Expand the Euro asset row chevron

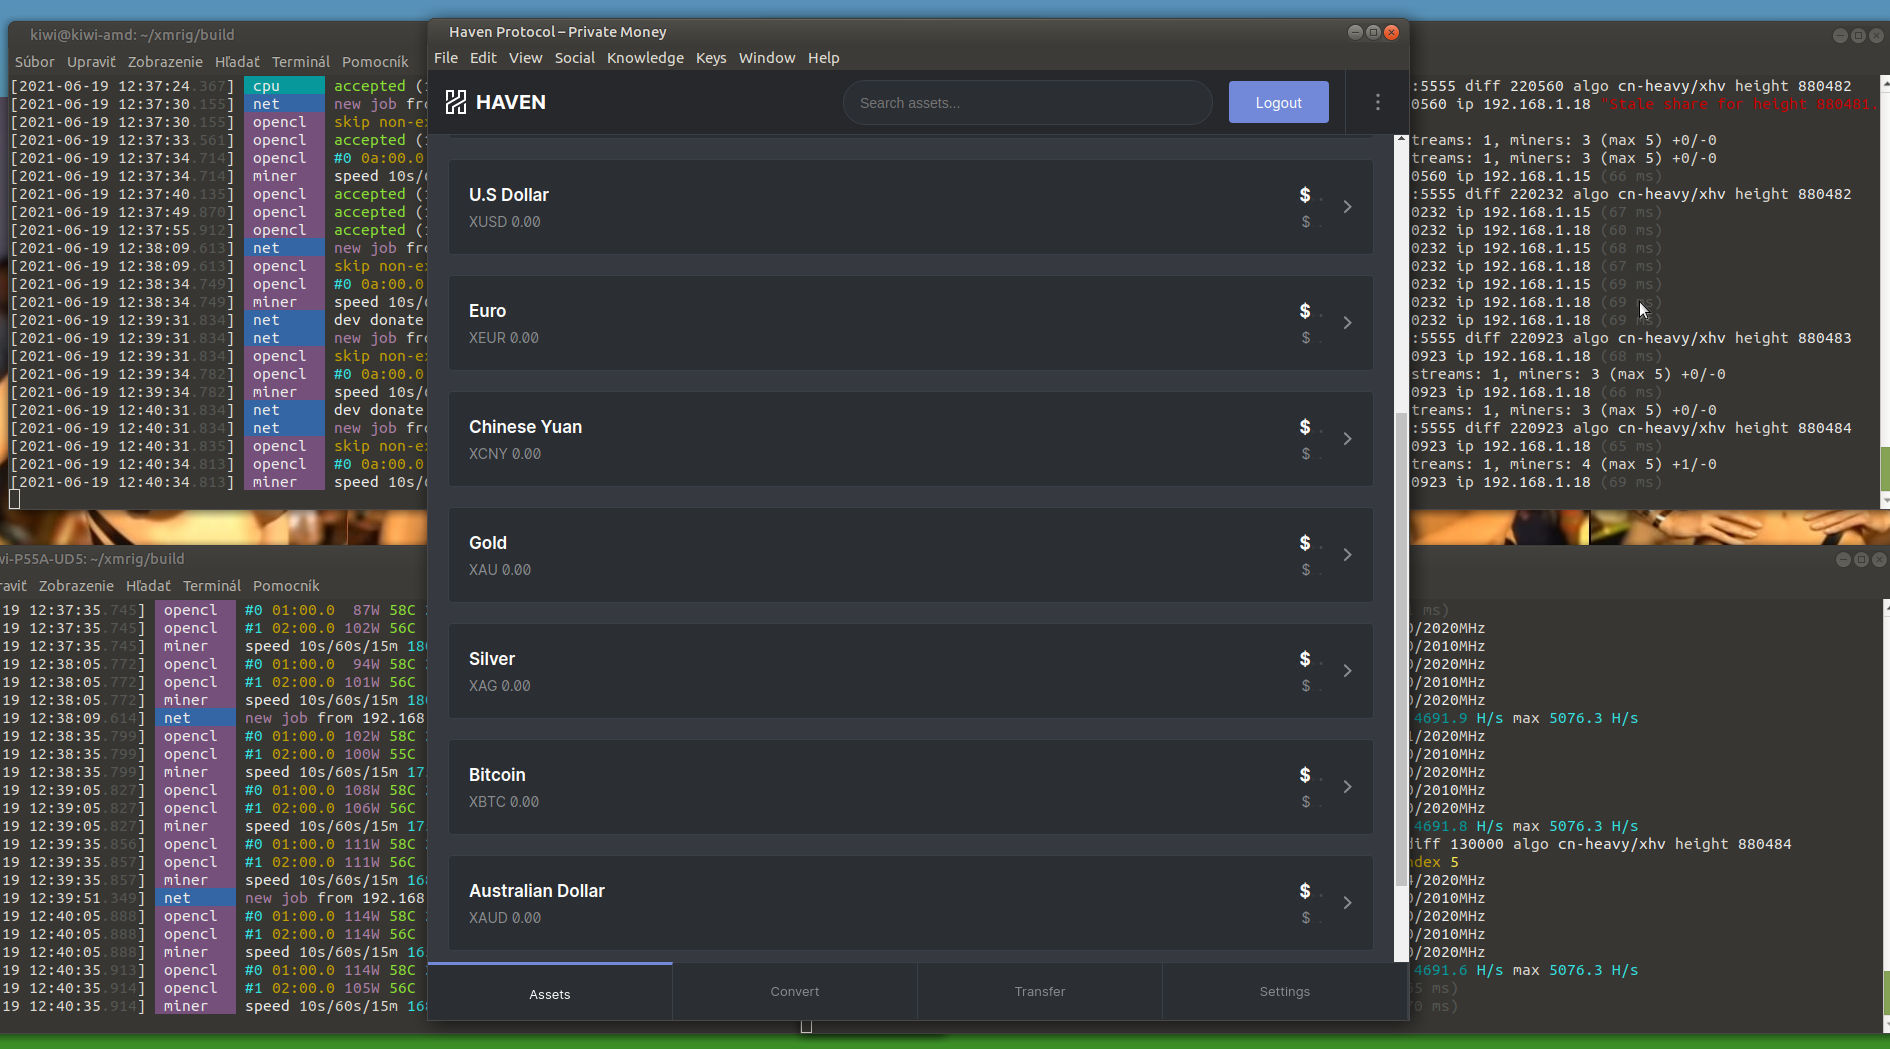1348,323
